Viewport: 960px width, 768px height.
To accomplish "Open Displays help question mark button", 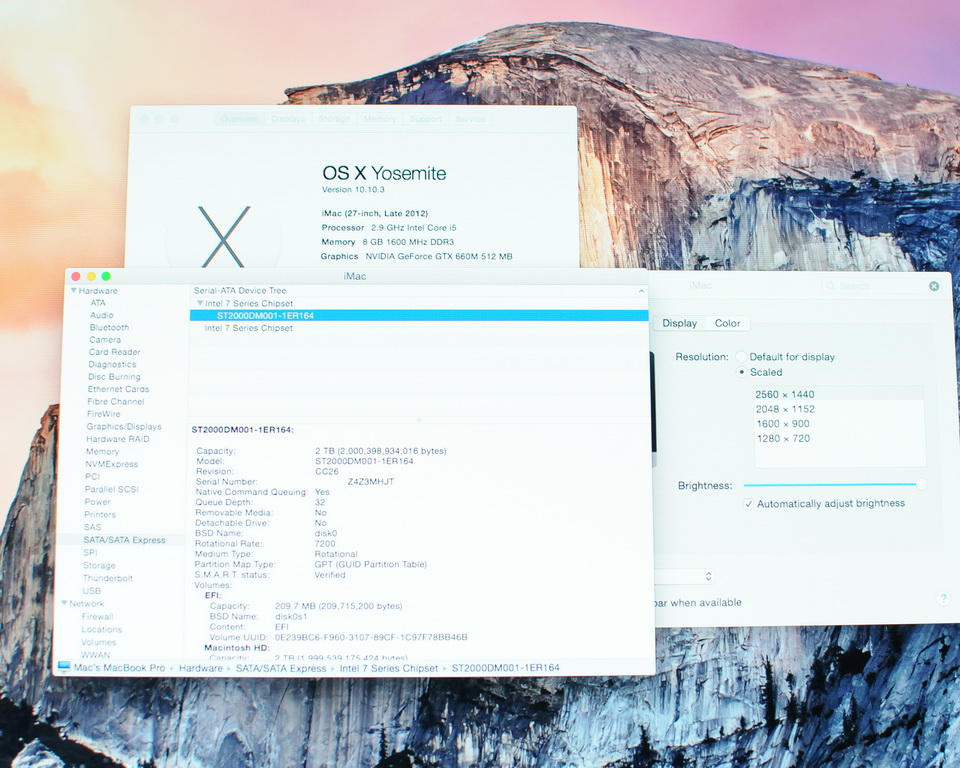I will tap(943, 598).
